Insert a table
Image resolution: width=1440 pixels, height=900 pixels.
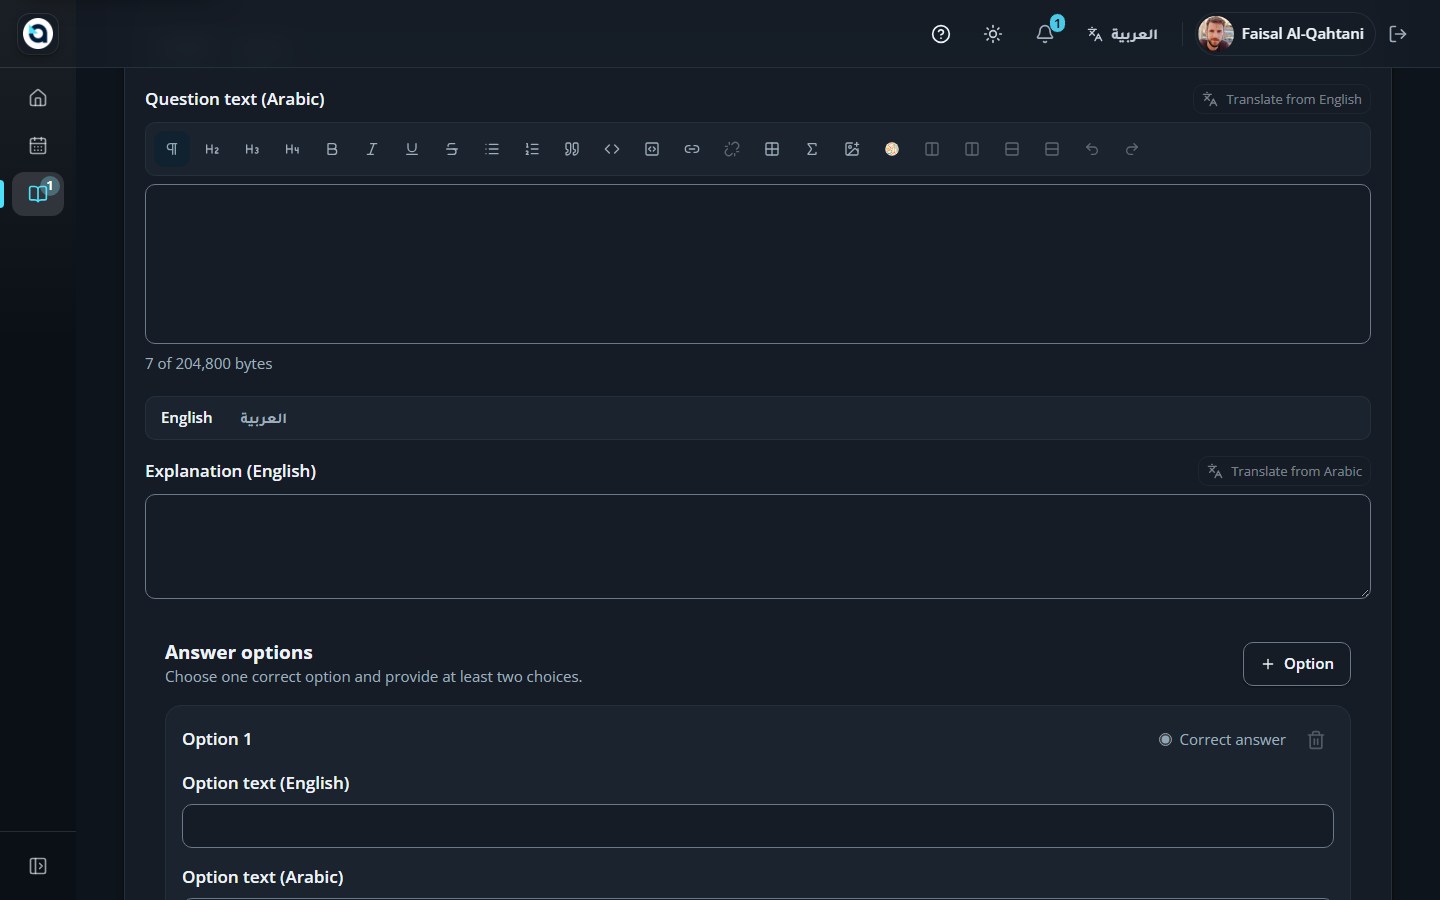[772, 149]
